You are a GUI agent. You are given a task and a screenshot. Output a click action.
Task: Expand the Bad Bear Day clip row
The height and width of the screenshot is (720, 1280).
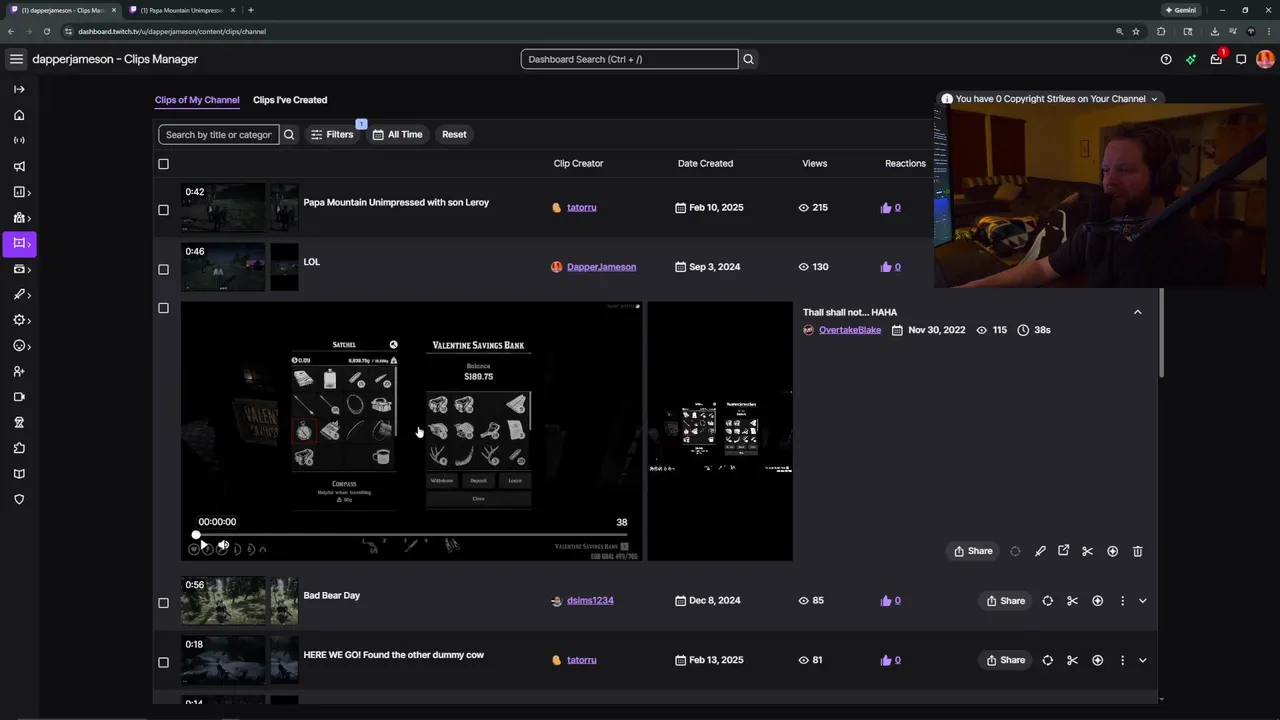click(1143, 601)
